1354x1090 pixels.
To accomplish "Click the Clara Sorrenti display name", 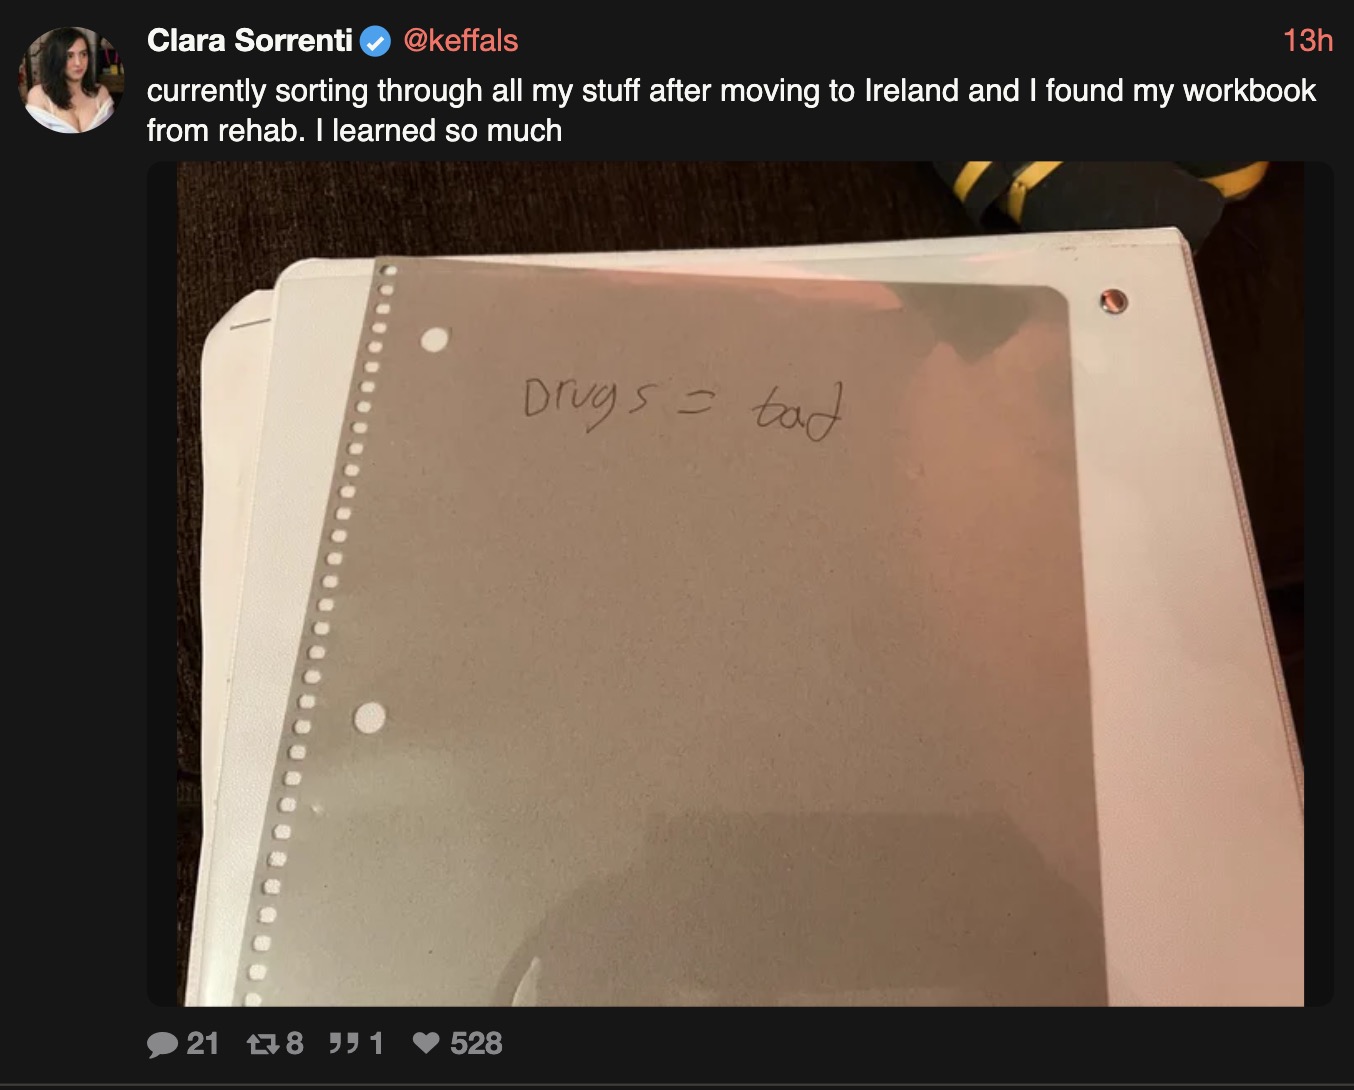I will point(249,40).
